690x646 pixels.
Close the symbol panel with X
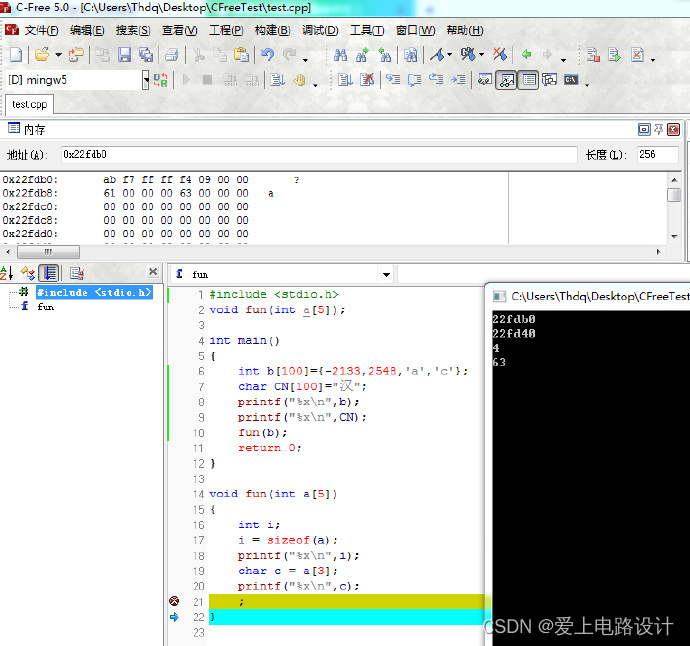(x=153, y=272)
